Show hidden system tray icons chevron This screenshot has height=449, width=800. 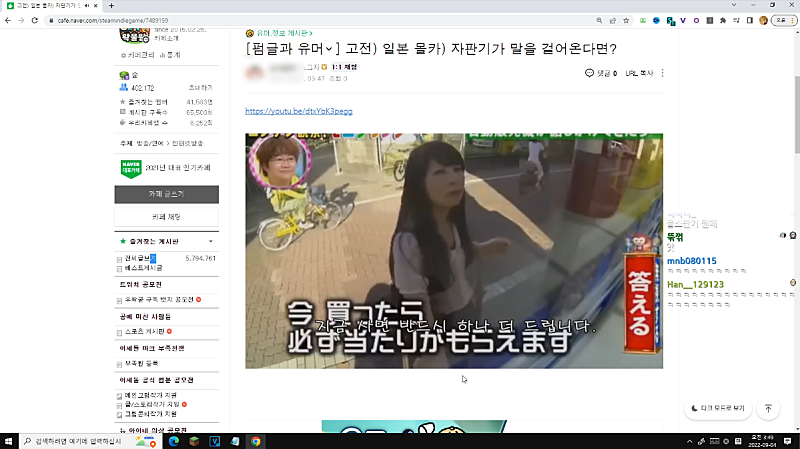click(689, 441)
